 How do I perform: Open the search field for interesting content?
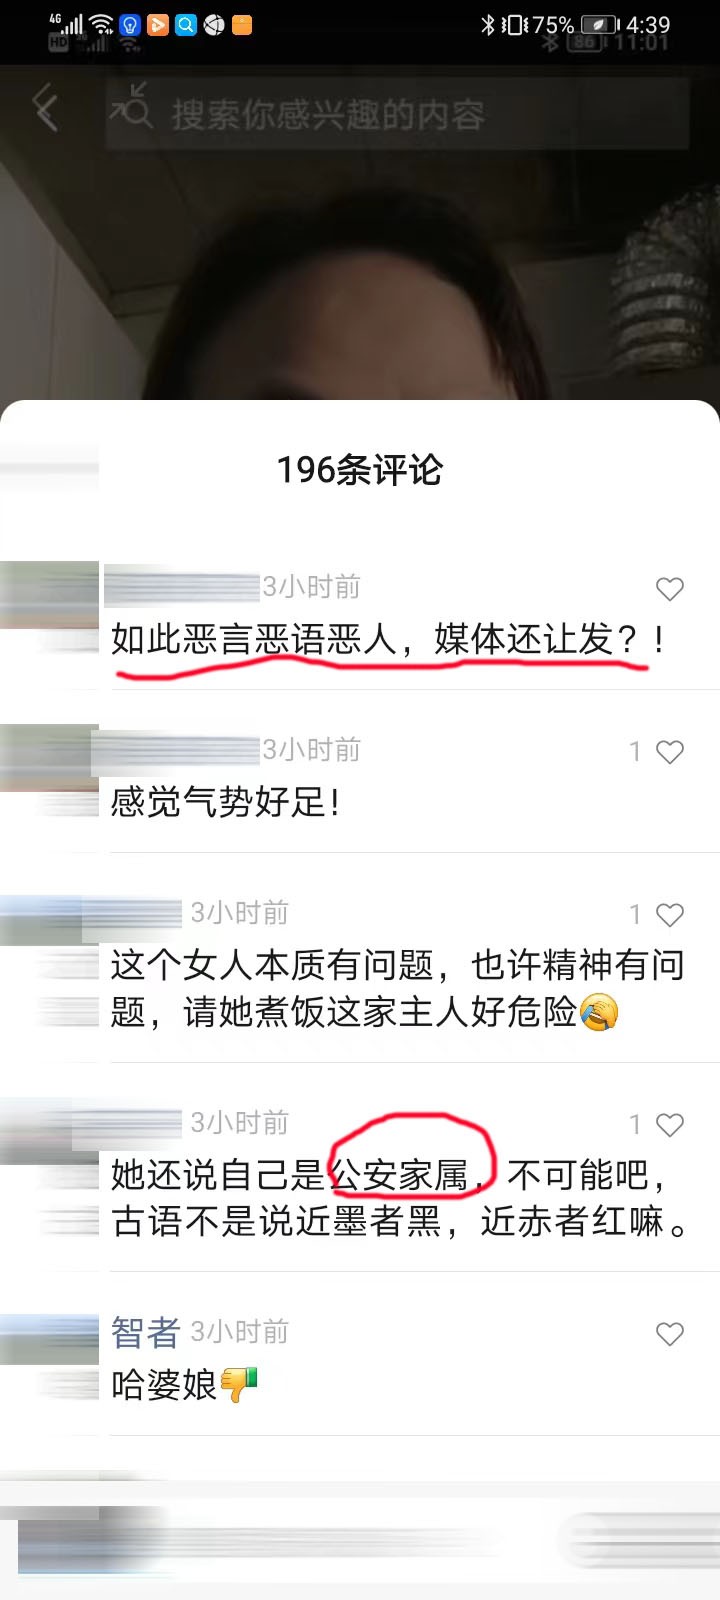(x=398, y=114)
